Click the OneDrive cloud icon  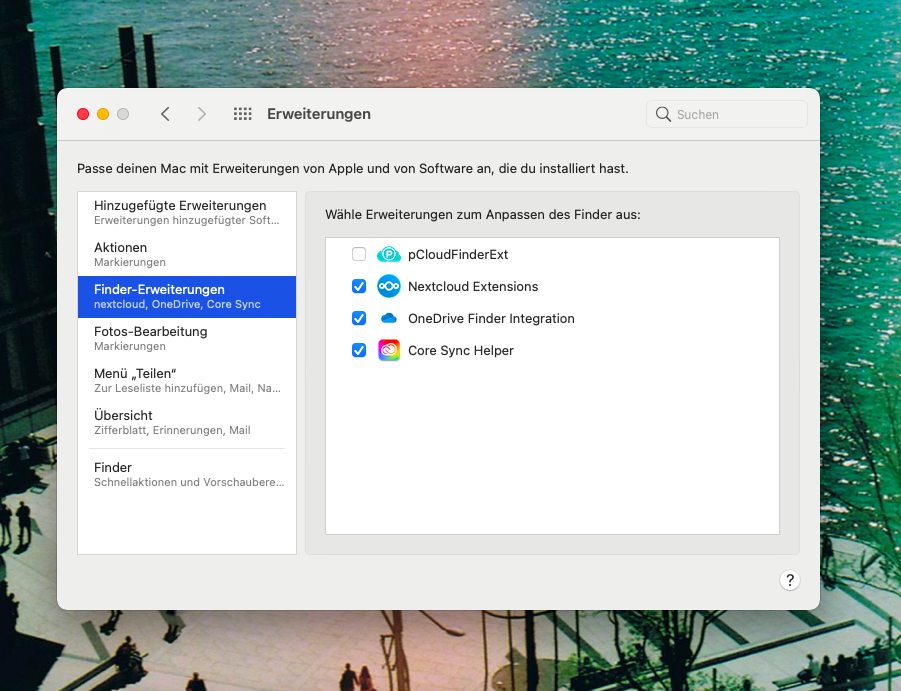[389, 318]
